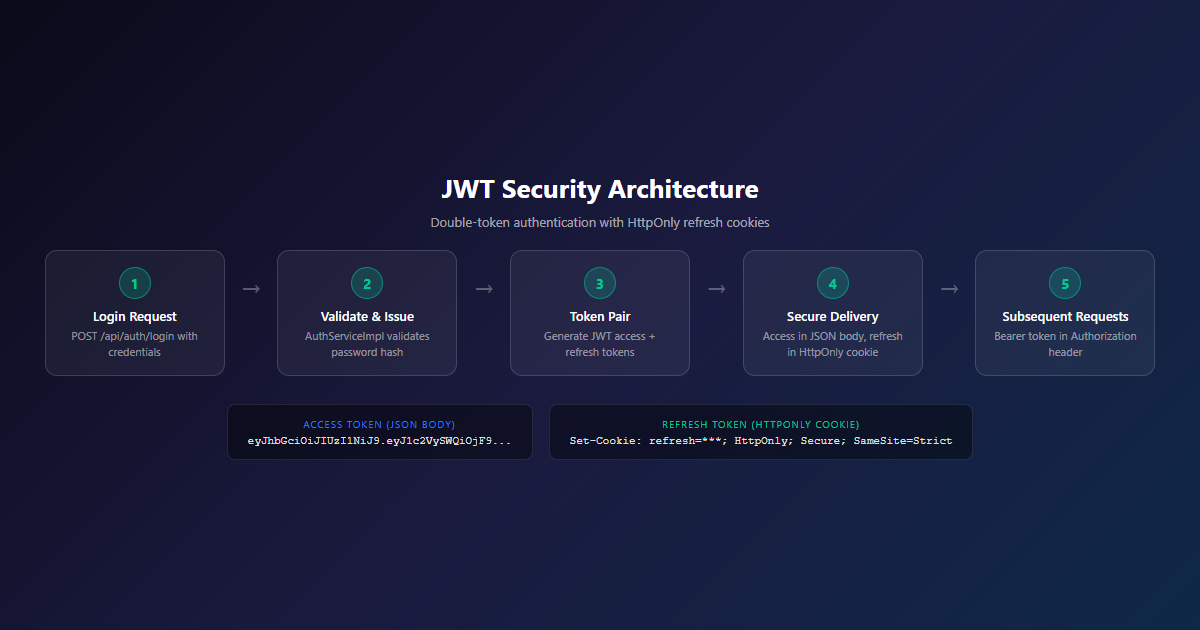The image size is (1200, 630).
Task: Click the "Generate JWT access + refresh tokens" description
Action: pos(600,344)
